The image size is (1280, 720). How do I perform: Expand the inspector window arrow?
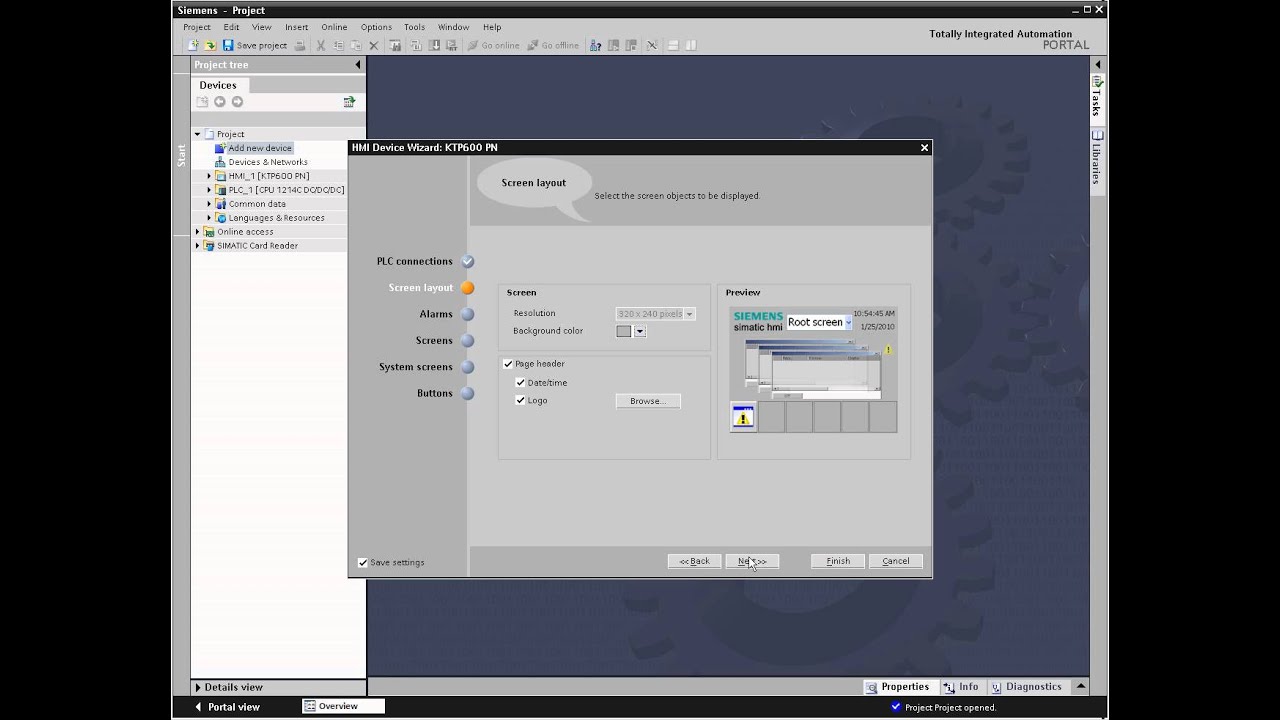click(x=1080, y=687)
